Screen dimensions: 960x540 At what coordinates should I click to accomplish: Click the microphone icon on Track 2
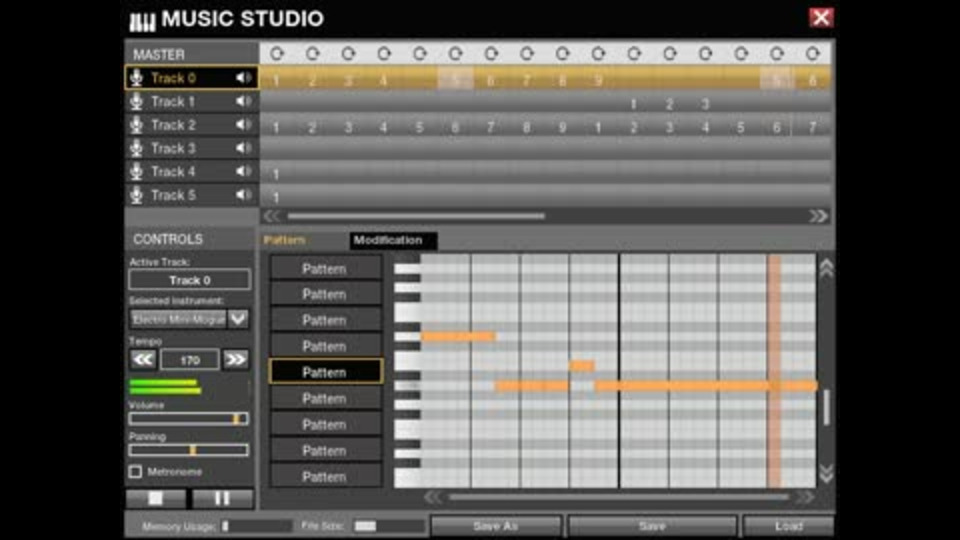(x=137, y=125)
